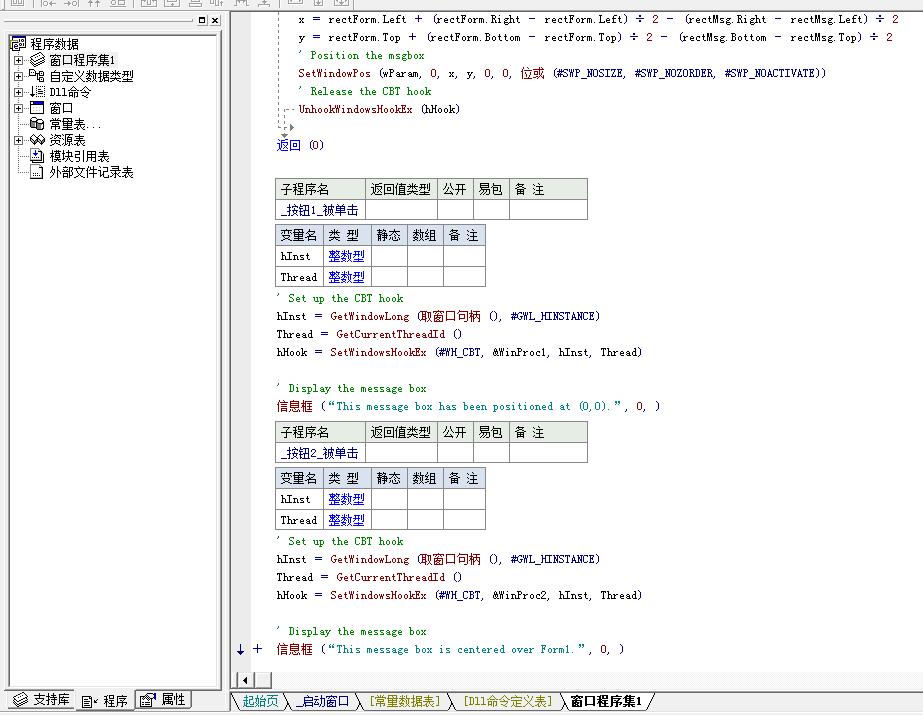Switch to the 属性 panel tab
Screen dimensions: 923x715
(x=163, y=700)
